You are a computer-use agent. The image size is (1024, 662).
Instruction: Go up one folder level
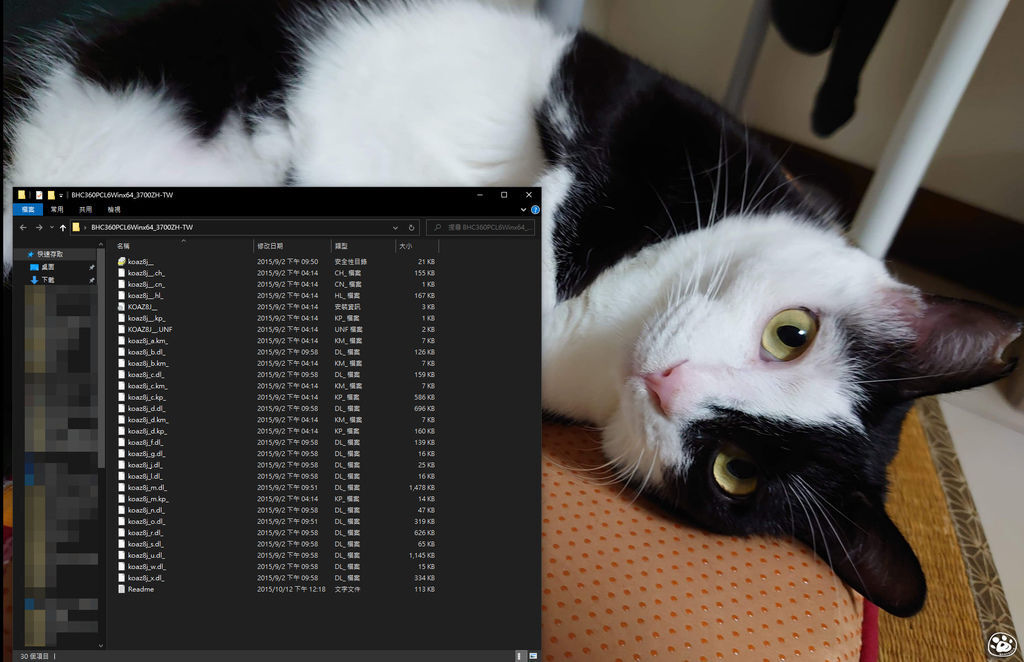[63, 227]
